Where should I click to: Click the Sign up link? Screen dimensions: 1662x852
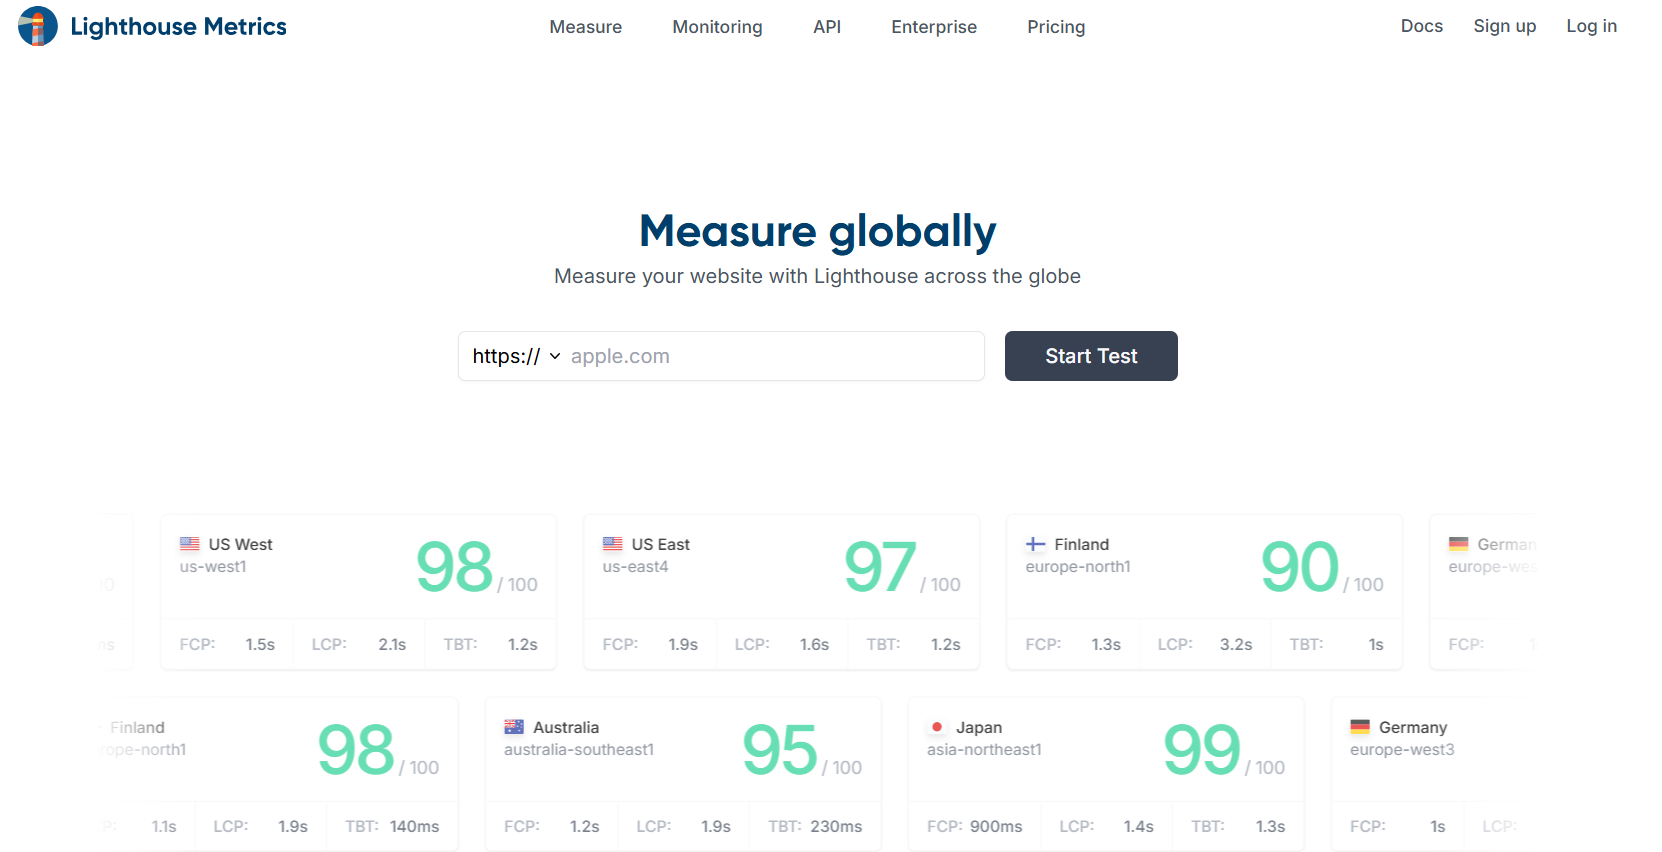(1505, 26)
